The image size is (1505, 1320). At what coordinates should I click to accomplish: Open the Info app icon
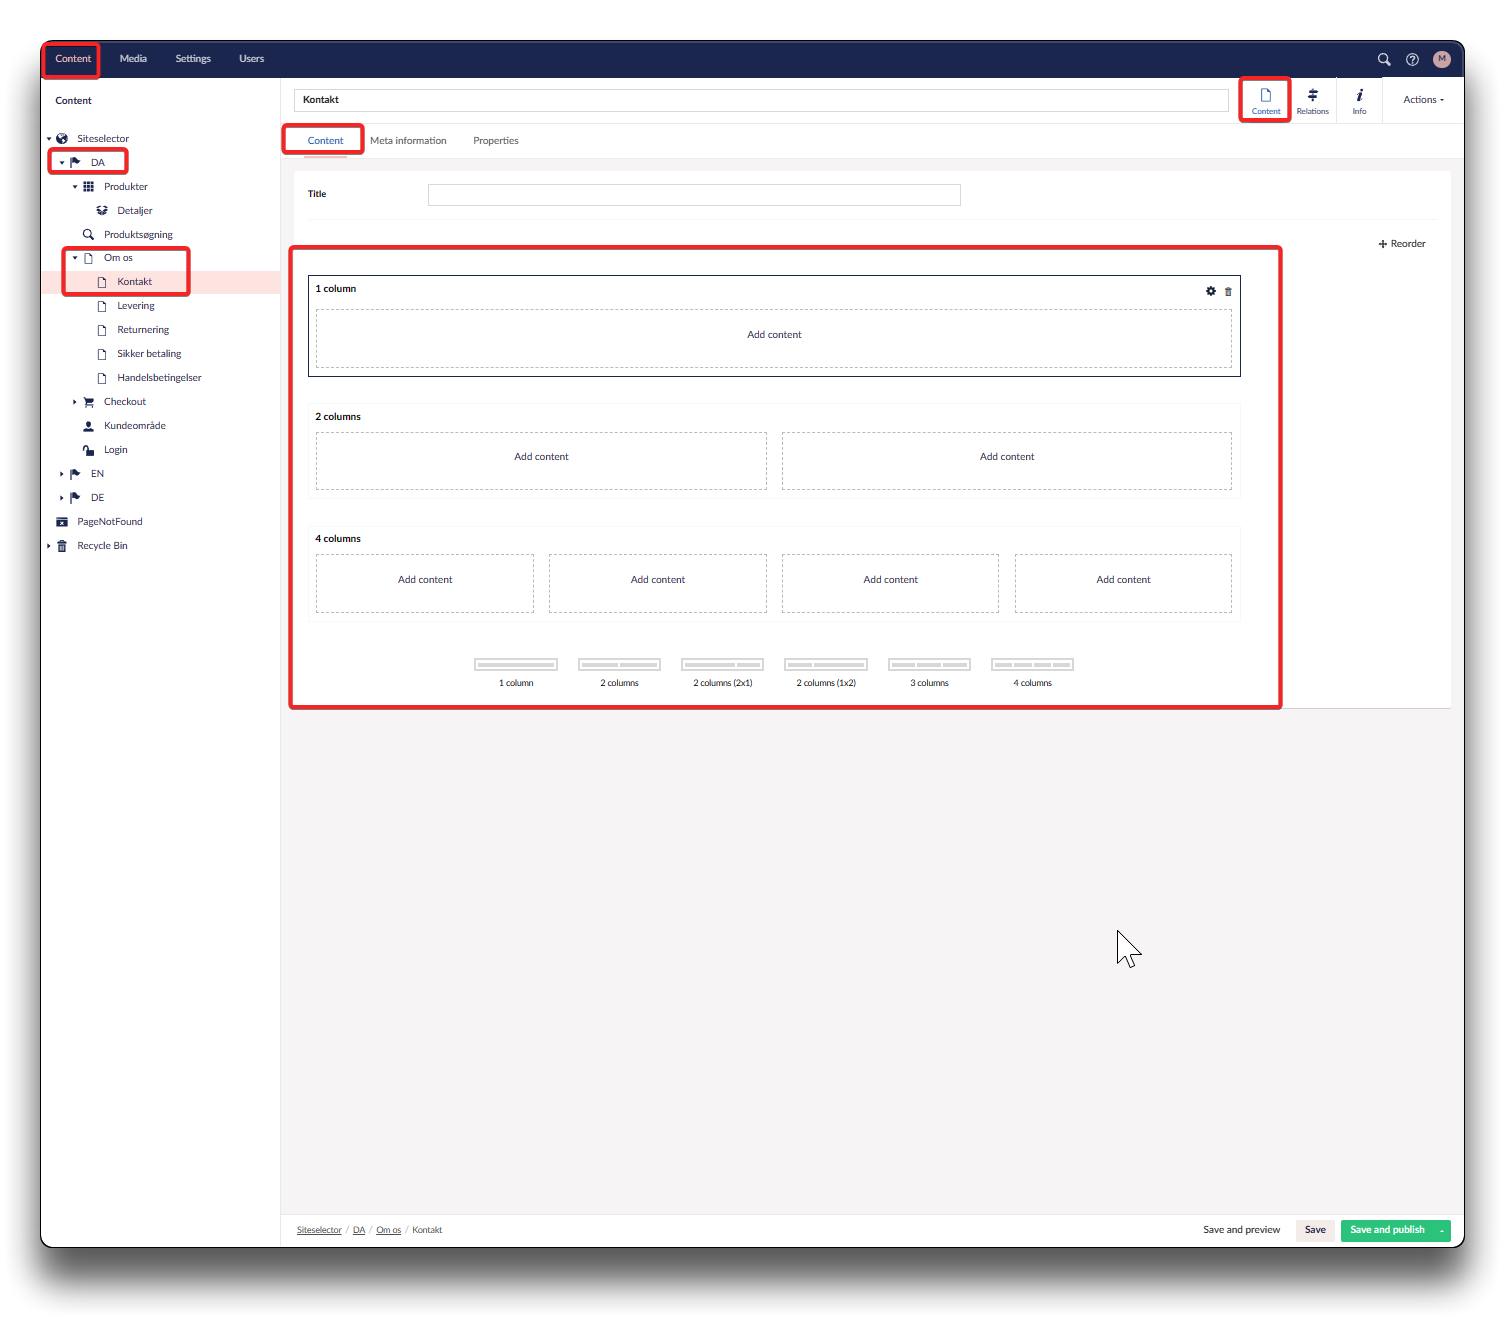click(x=1359, y=100)
